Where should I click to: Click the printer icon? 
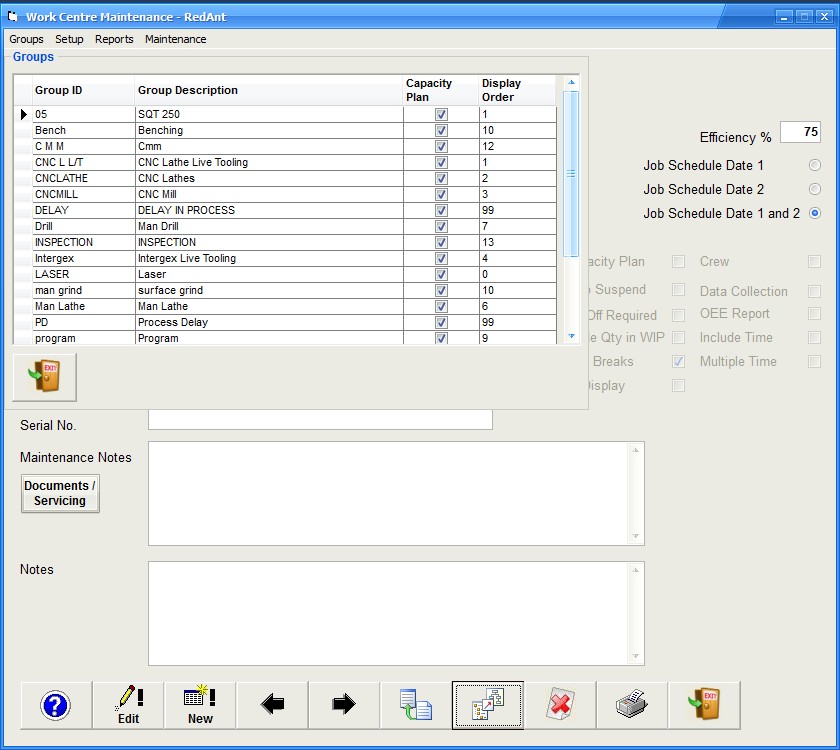pos(632,705)
